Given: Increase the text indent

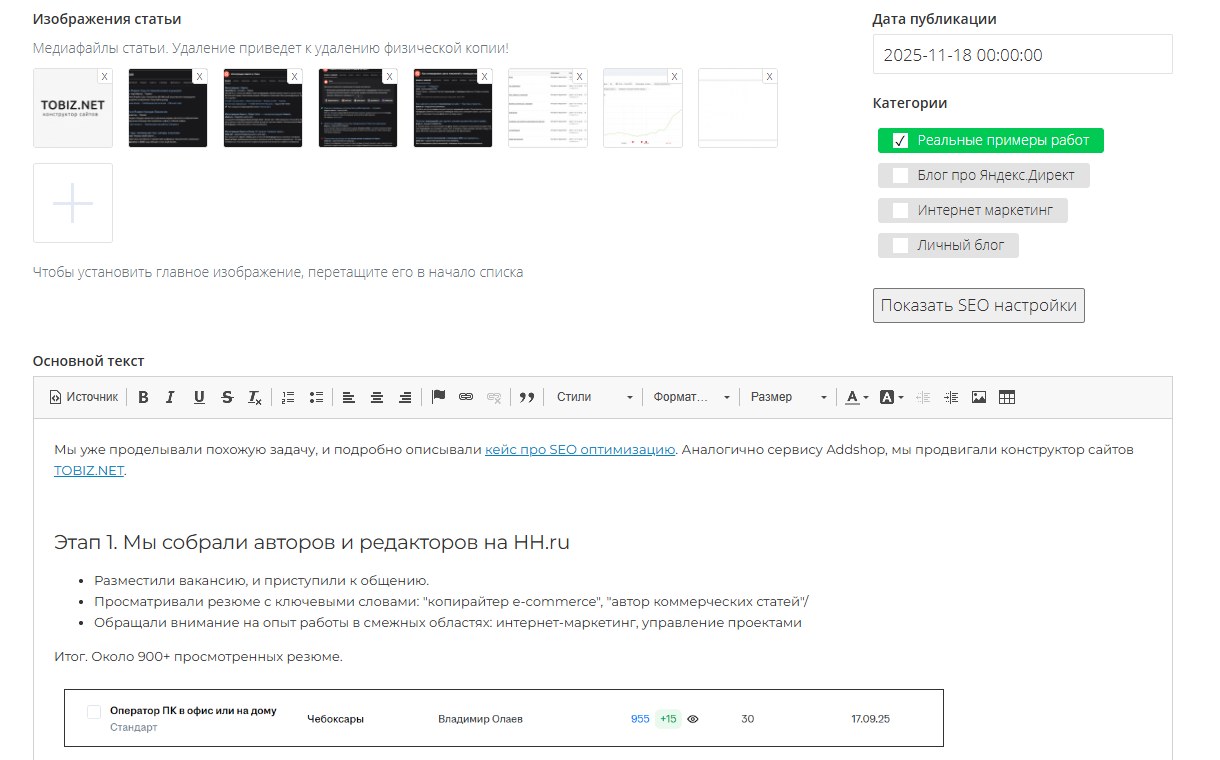Looking at the screenshot, I should [x=951, y=397].
